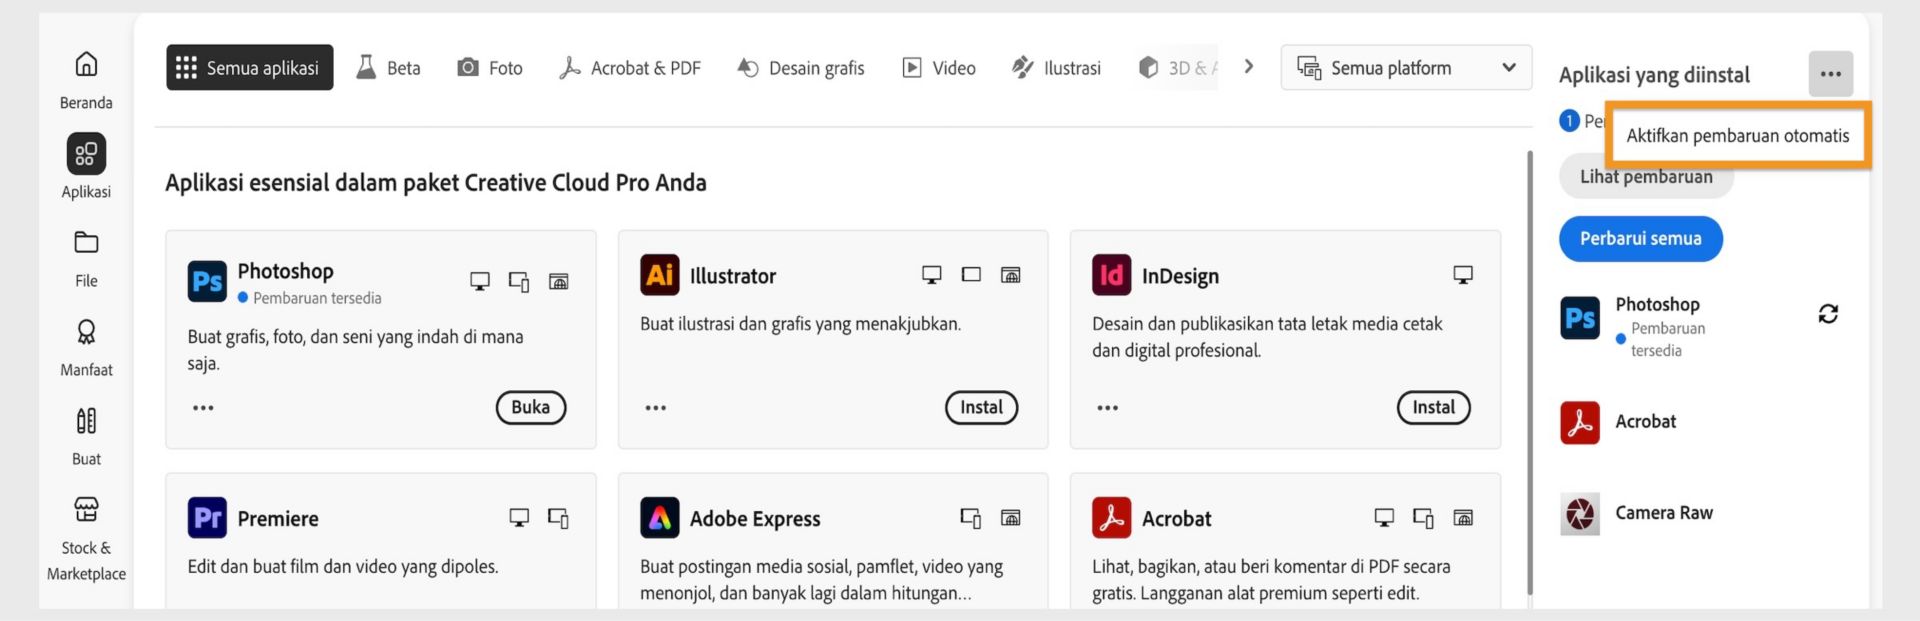Click the Premiere card title
The height and width of the screenshot is (621, 1920).
pyautogui.click(x=278, y=518)
